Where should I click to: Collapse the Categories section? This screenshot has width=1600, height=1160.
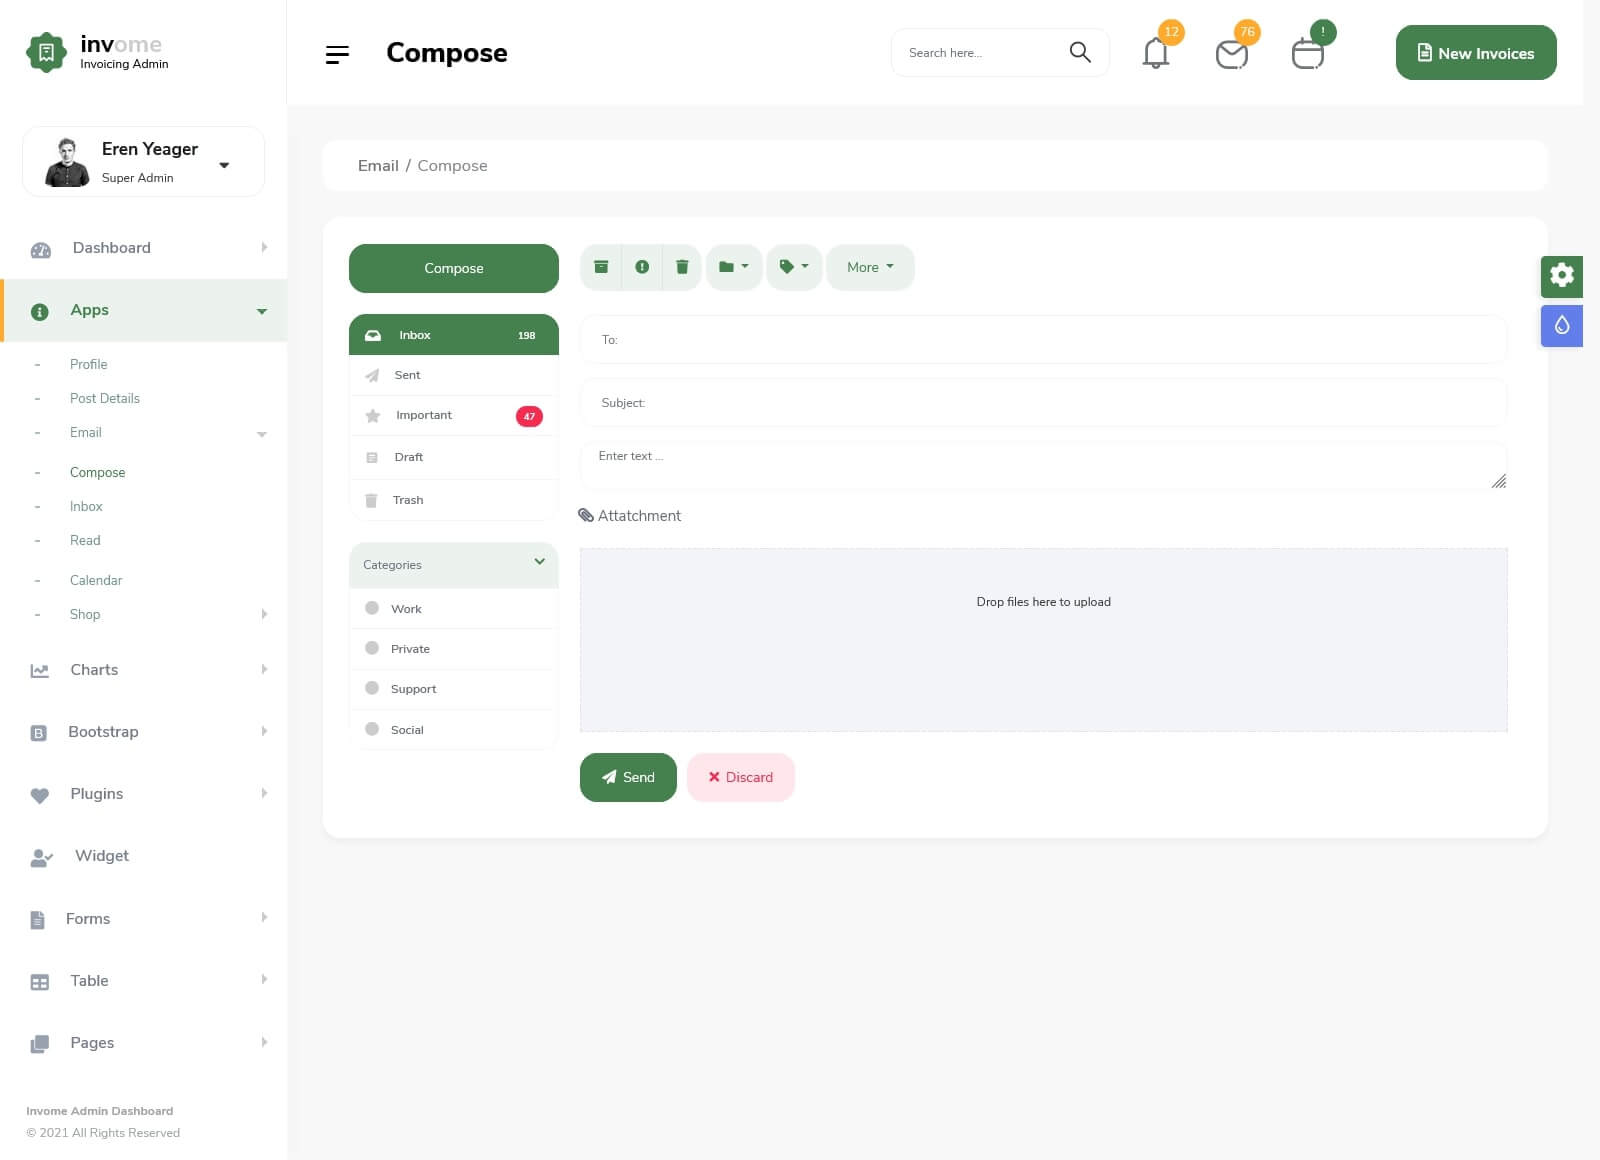[539, 563]
